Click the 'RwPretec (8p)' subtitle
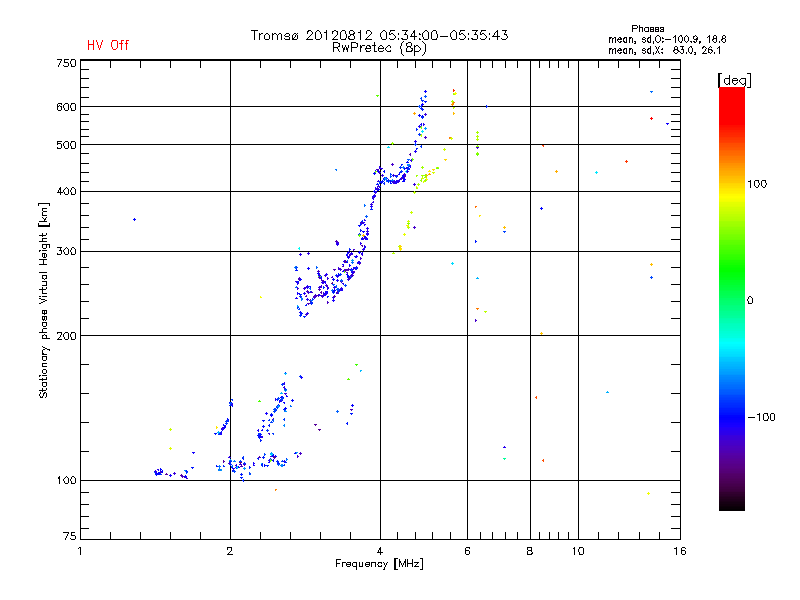The height and width of the screenshot is (600, 800). [x=379, y=48]
